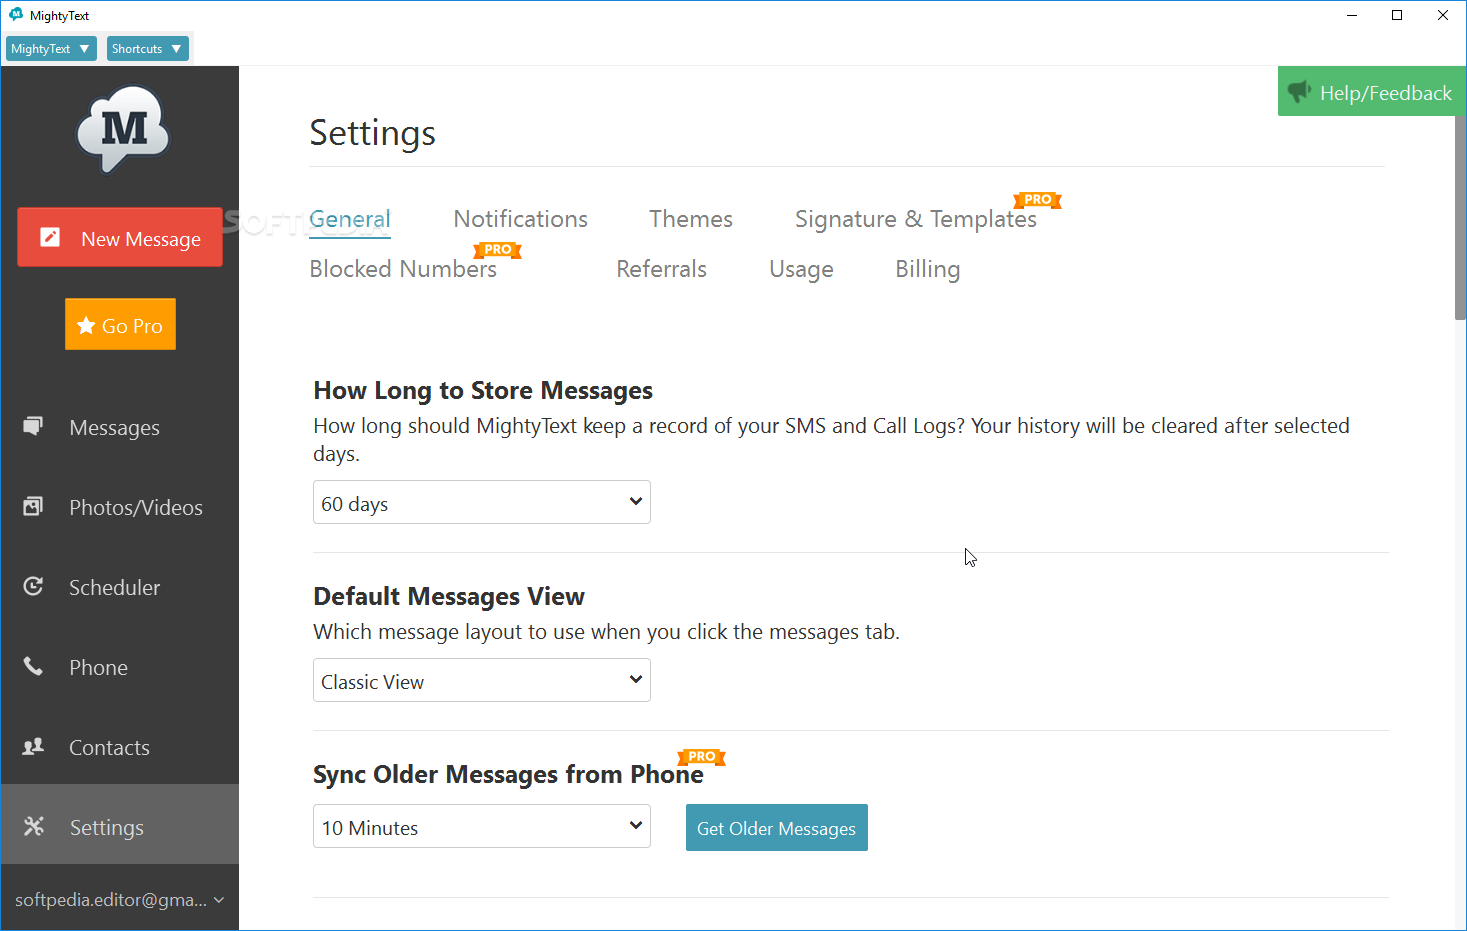Click the Default Messages View heading

(449, 596)
